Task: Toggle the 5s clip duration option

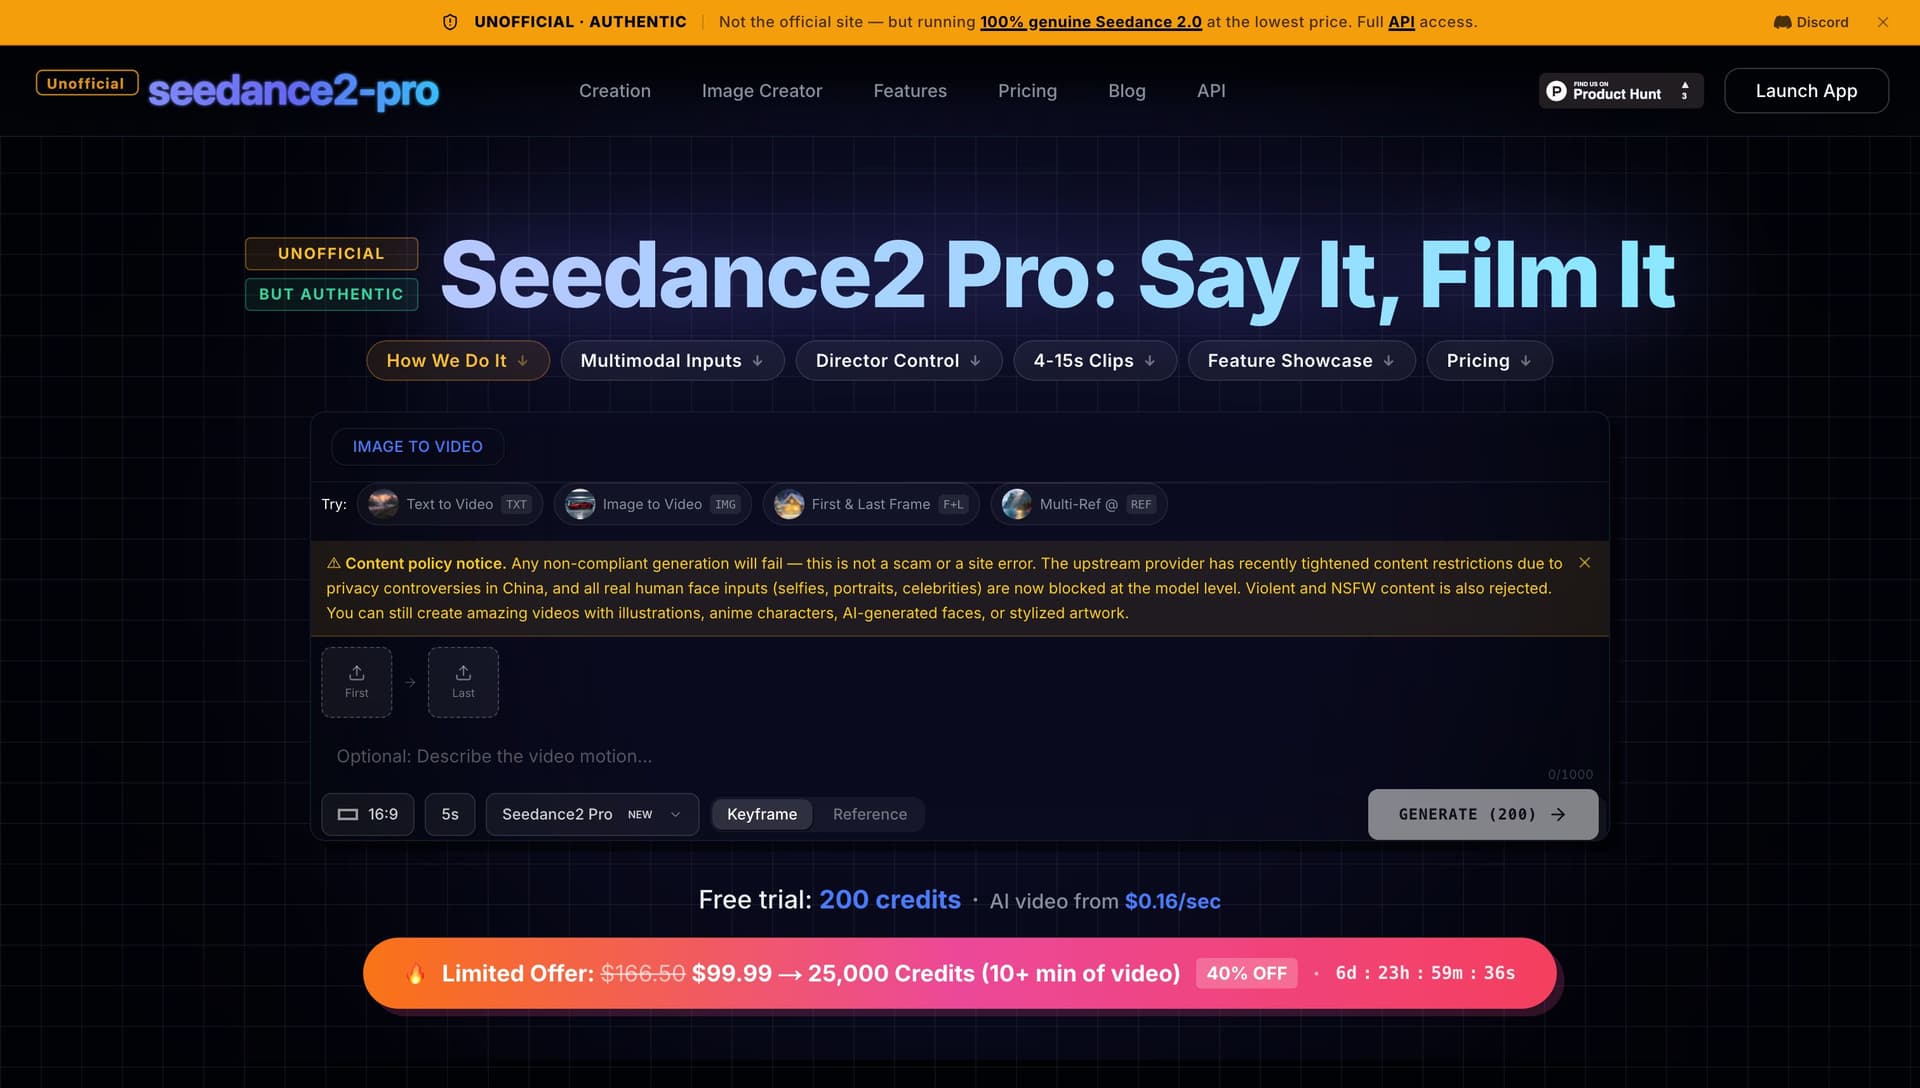Action: (450, 814)
